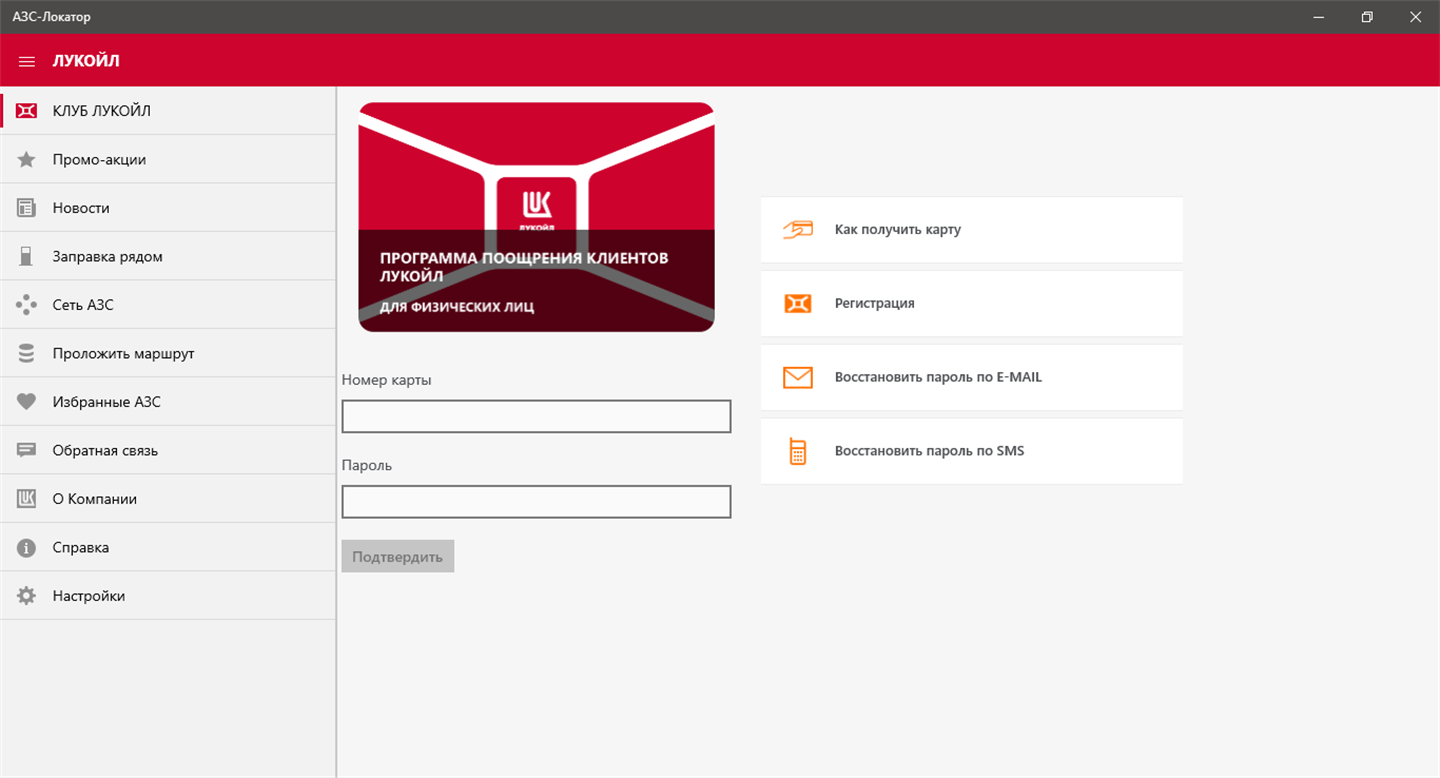This screenshot has width=1440, height=778.
Task: Click the hand-with-card icon for Как получить карту
Action: [x=798, y=229]
